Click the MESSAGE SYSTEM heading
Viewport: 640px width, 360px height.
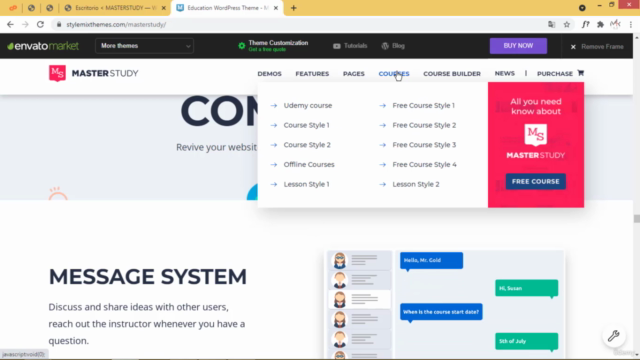coord(147,277)
